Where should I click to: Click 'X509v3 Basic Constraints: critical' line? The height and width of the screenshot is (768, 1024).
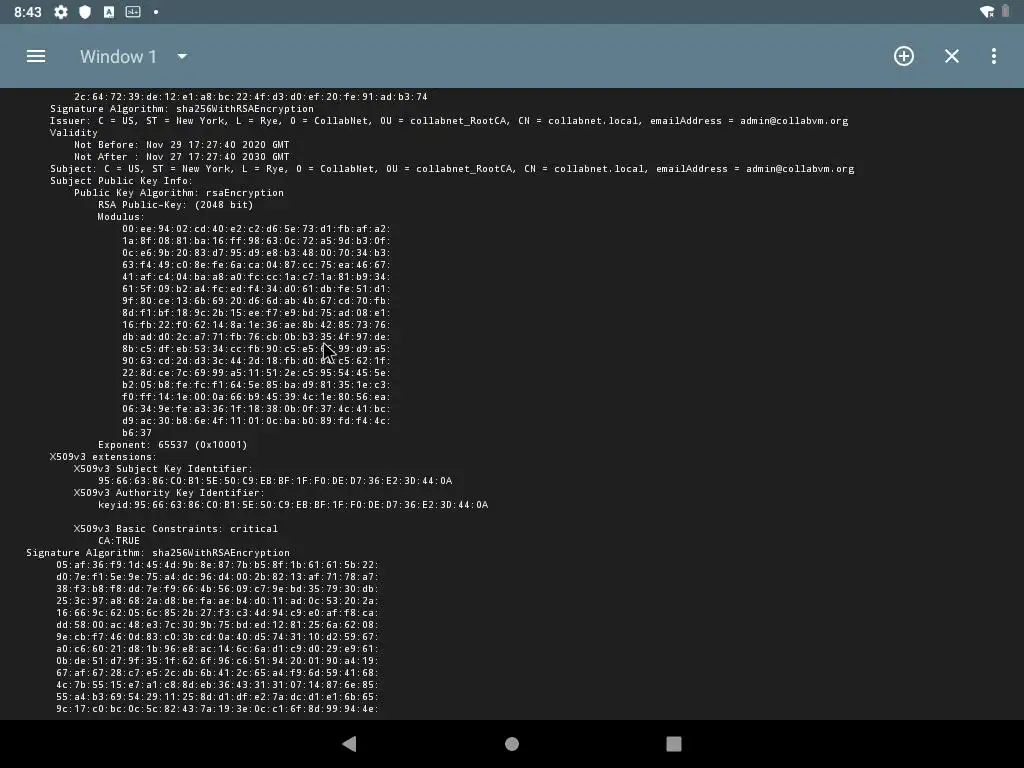click(176, 529)
